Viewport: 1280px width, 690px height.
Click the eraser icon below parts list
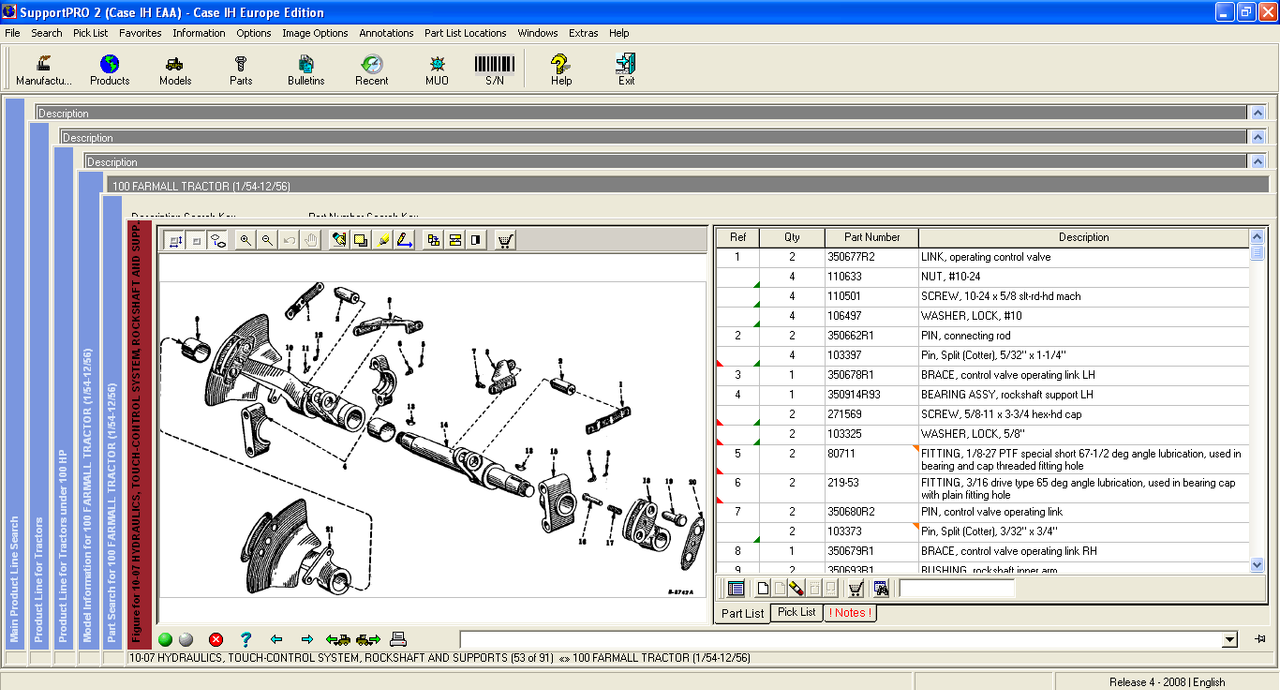[796, 588]
